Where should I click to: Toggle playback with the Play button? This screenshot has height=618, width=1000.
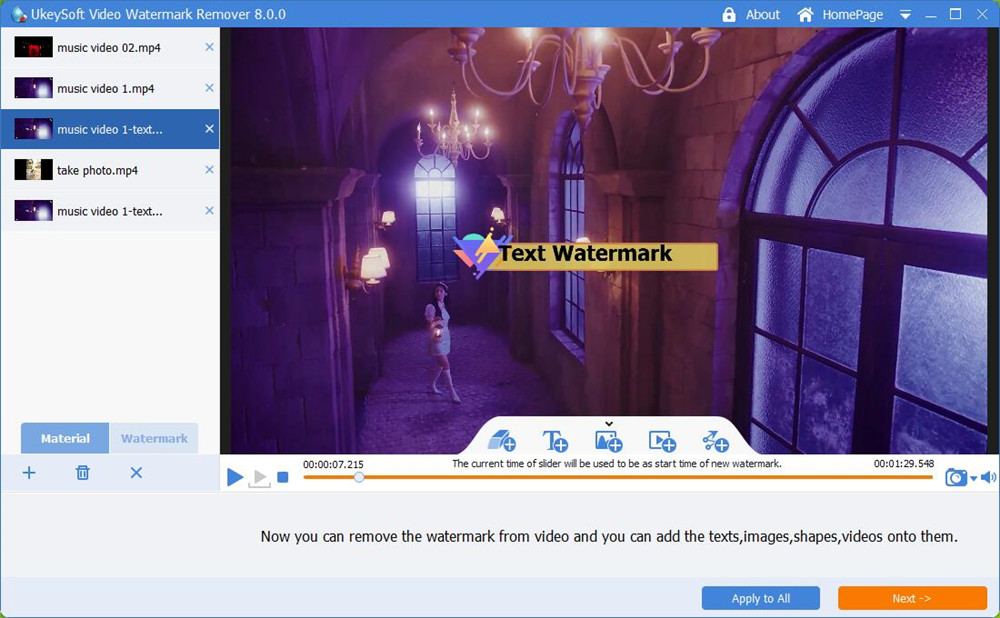pos(236,477)
